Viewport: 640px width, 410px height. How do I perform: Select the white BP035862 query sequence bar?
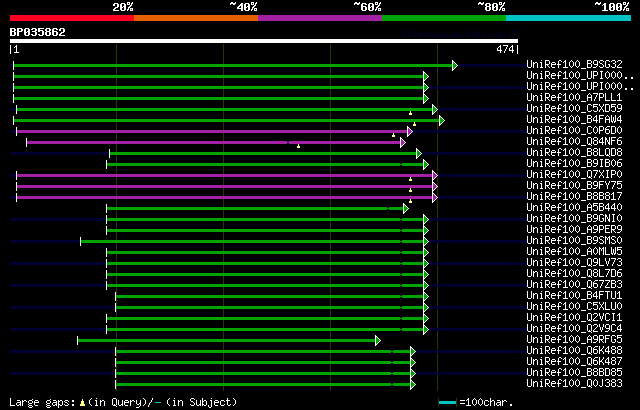click(x=264, y=41)
